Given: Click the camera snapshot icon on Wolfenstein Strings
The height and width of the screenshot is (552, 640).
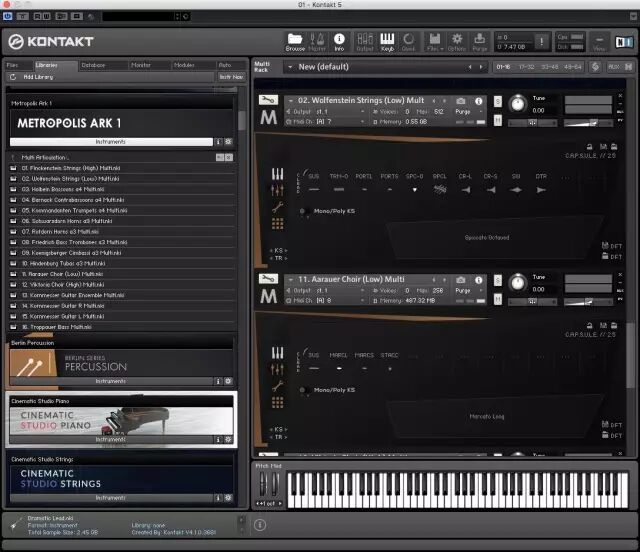Looking at the screenshot, I should 461,100.
